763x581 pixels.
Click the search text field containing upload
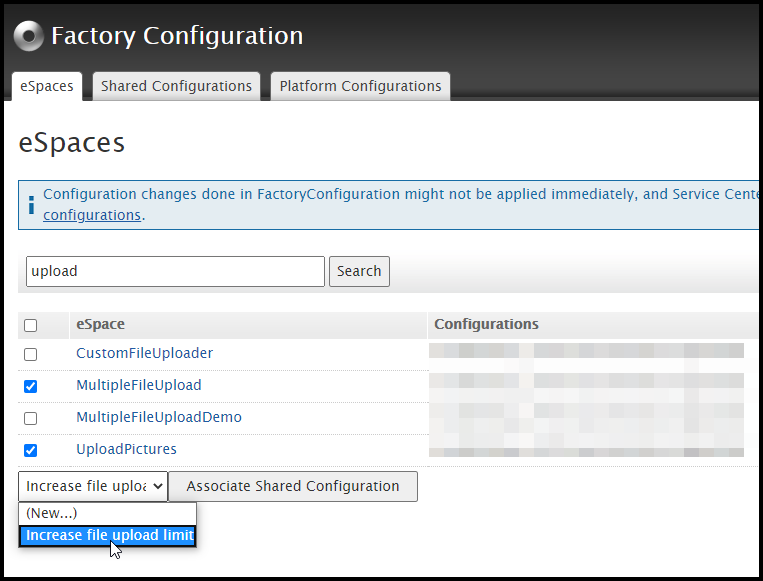[x=175, y=271]
